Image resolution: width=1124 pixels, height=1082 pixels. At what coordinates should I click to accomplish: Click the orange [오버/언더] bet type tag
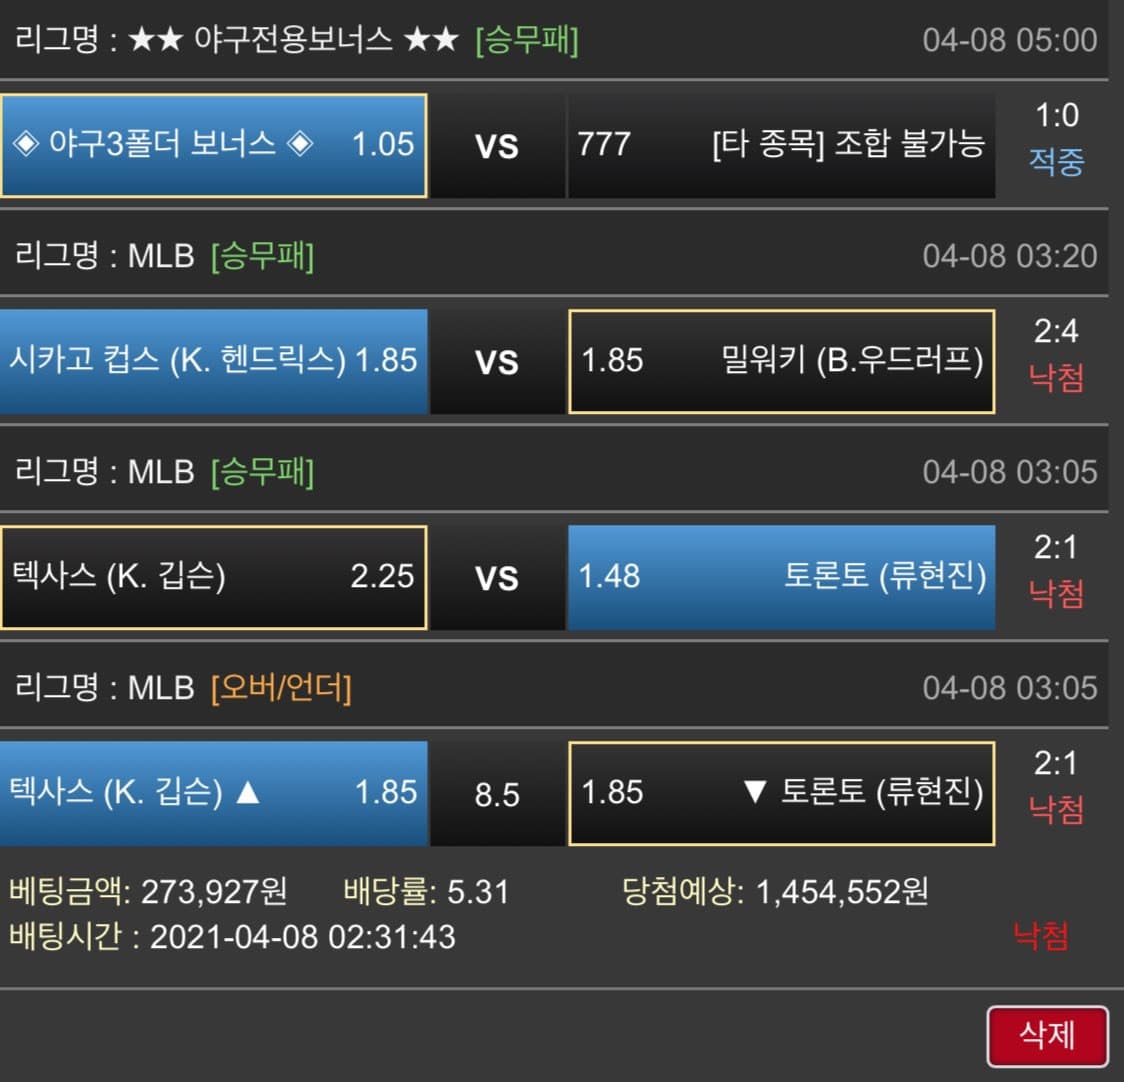281,688
